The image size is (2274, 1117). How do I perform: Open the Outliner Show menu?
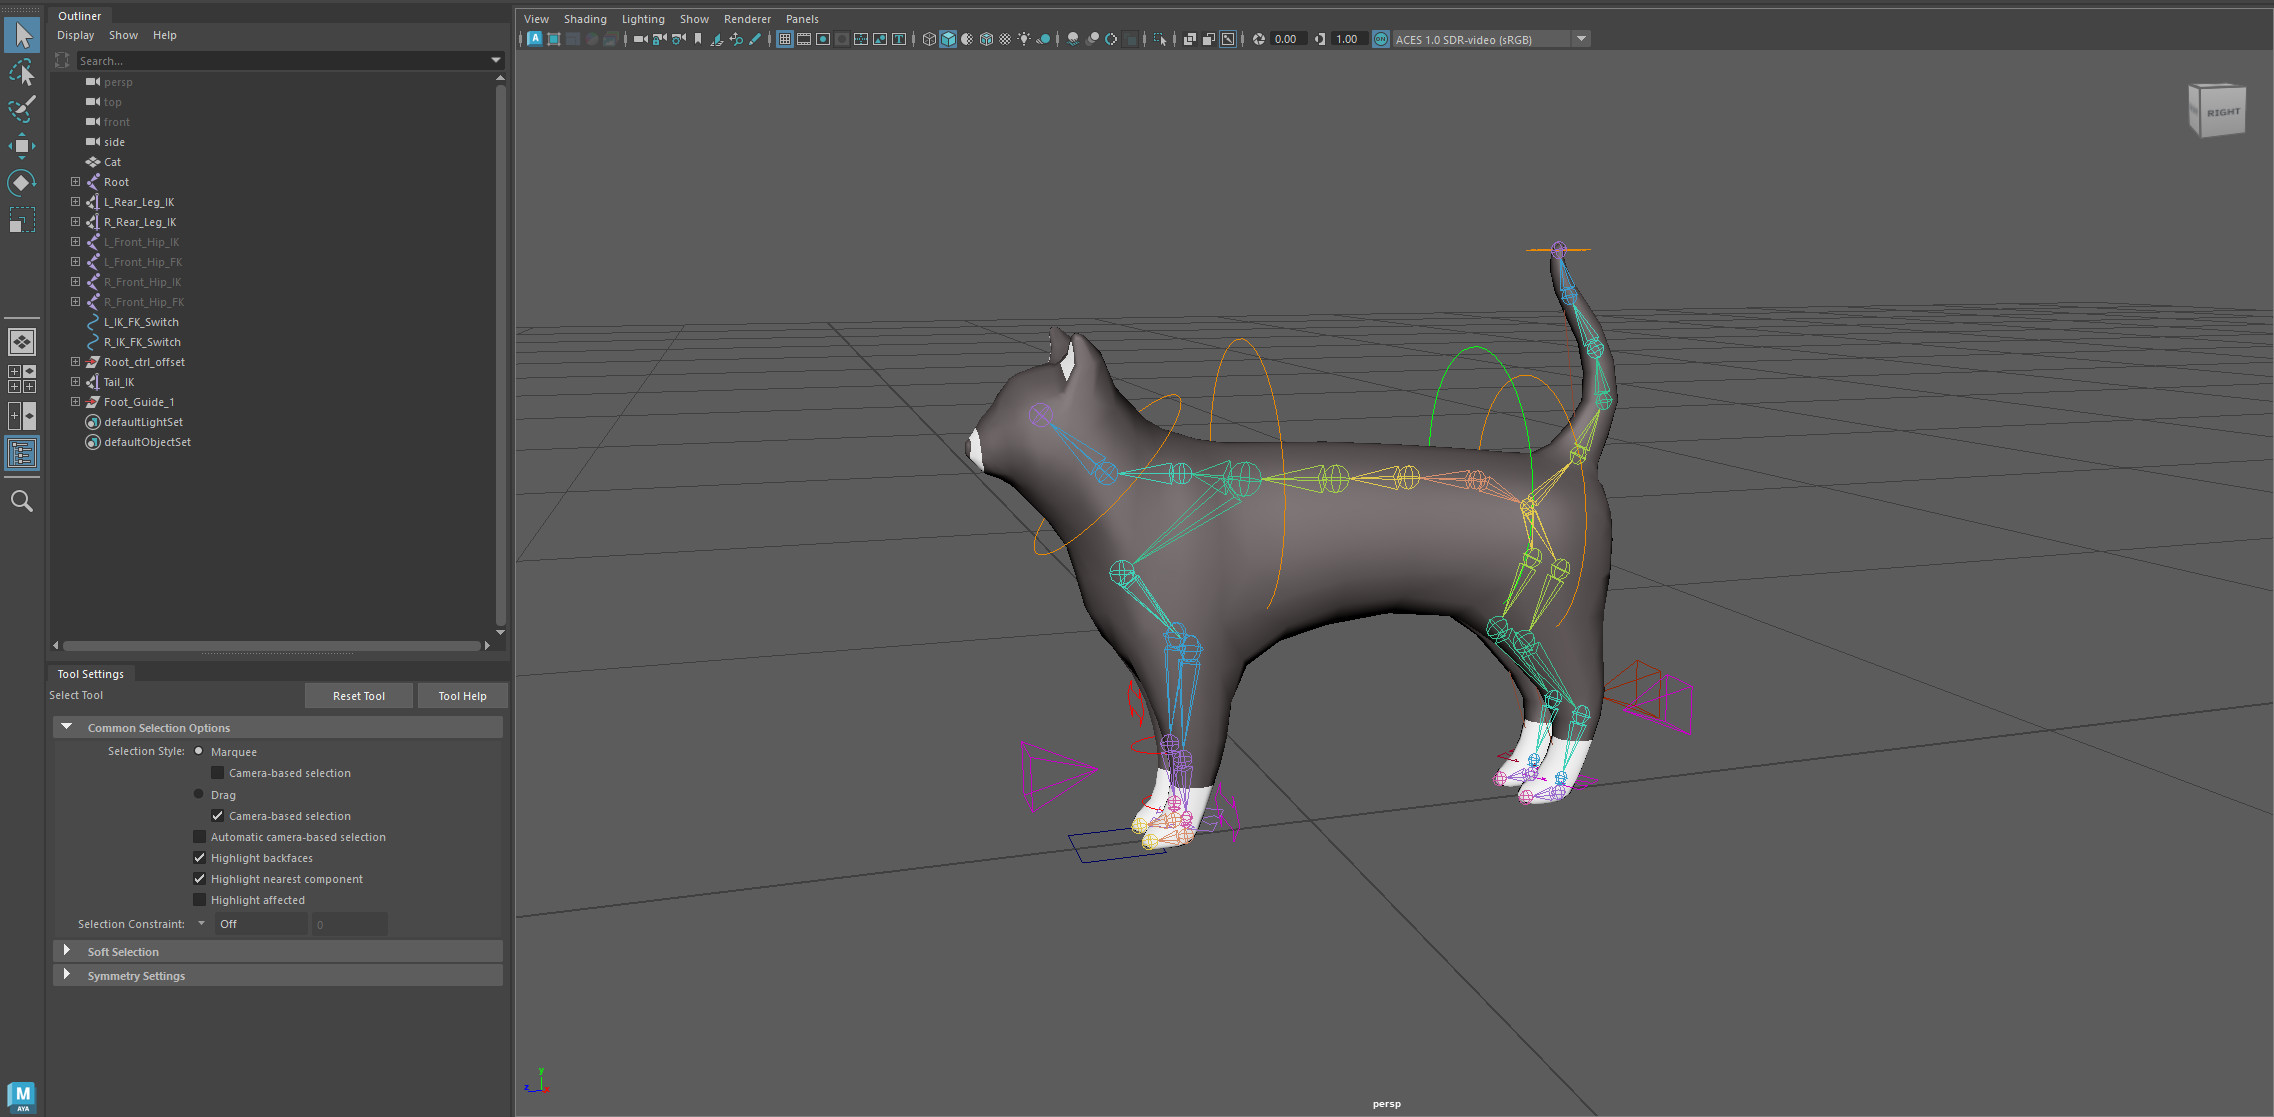tap(123, 35)
